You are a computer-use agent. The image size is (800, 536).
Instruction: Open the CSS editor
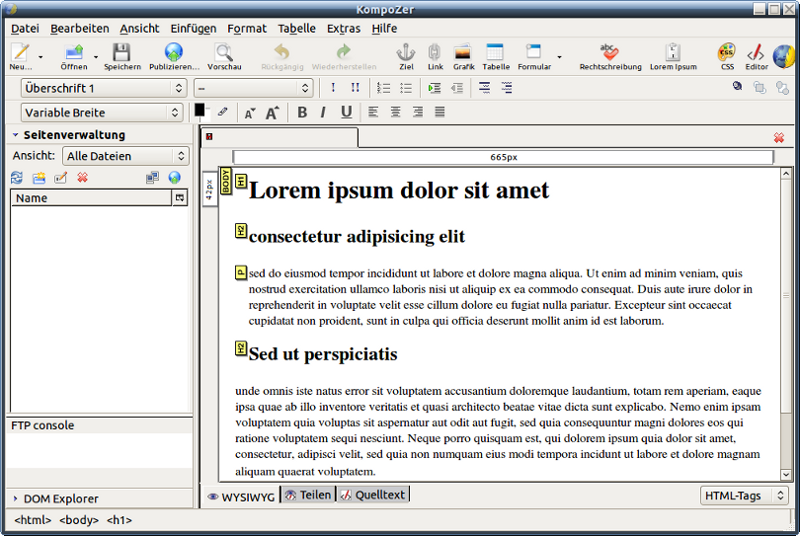[x=727, y=56]
